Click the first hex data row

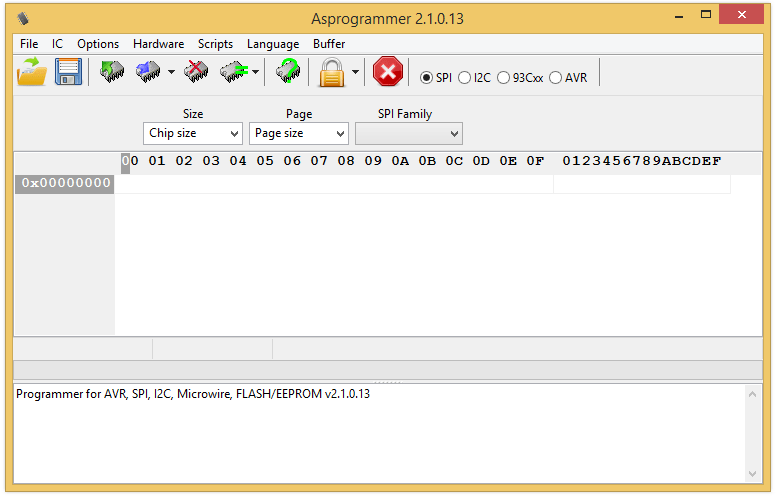point(334,184)
